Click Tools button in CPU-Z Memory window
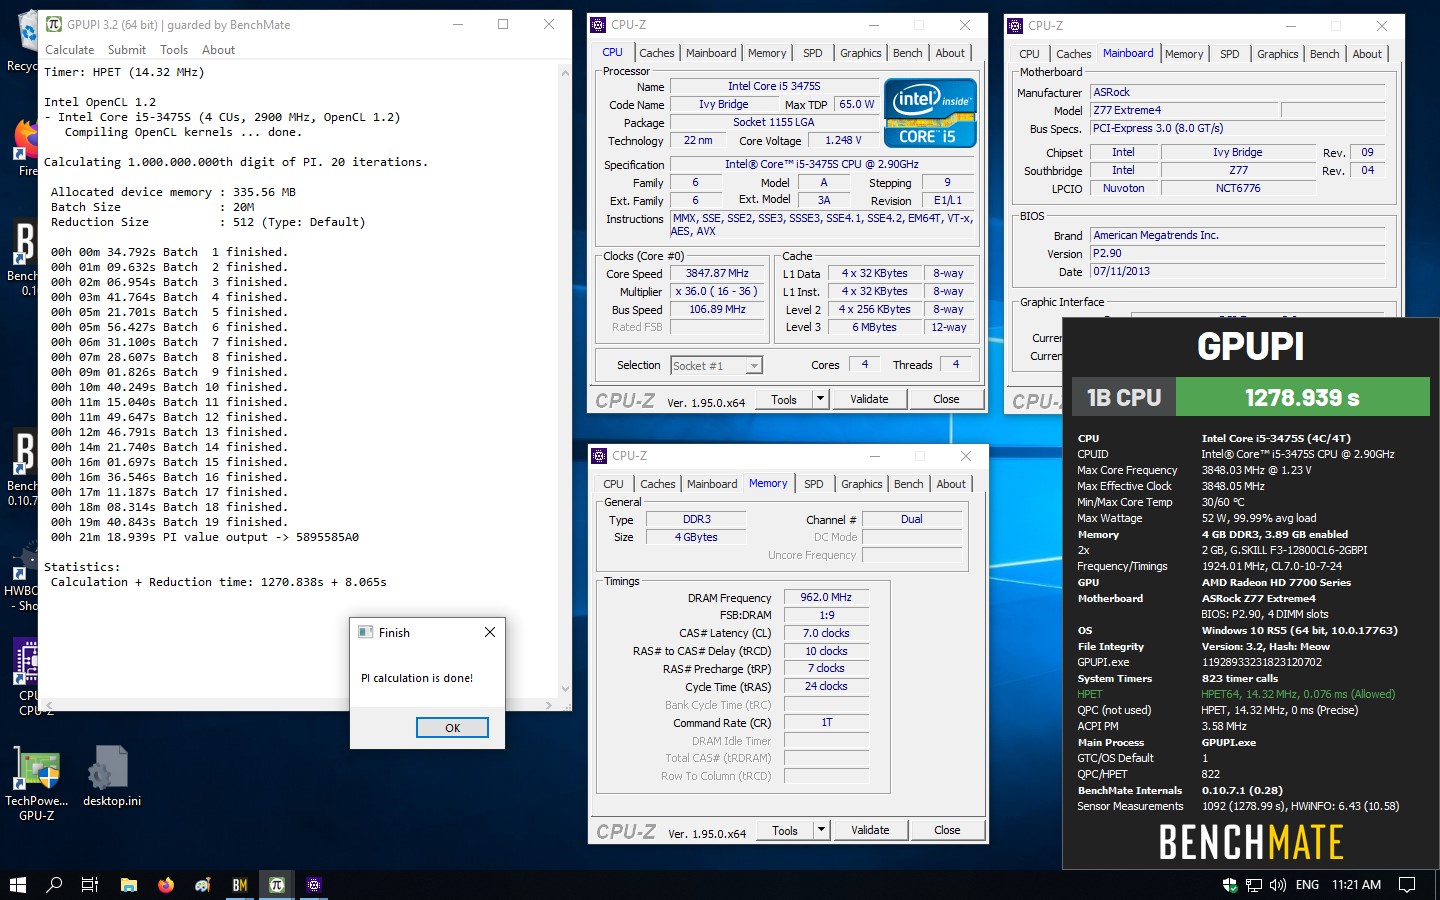This screenshot has height=900, width=1440. pos(785,830)
